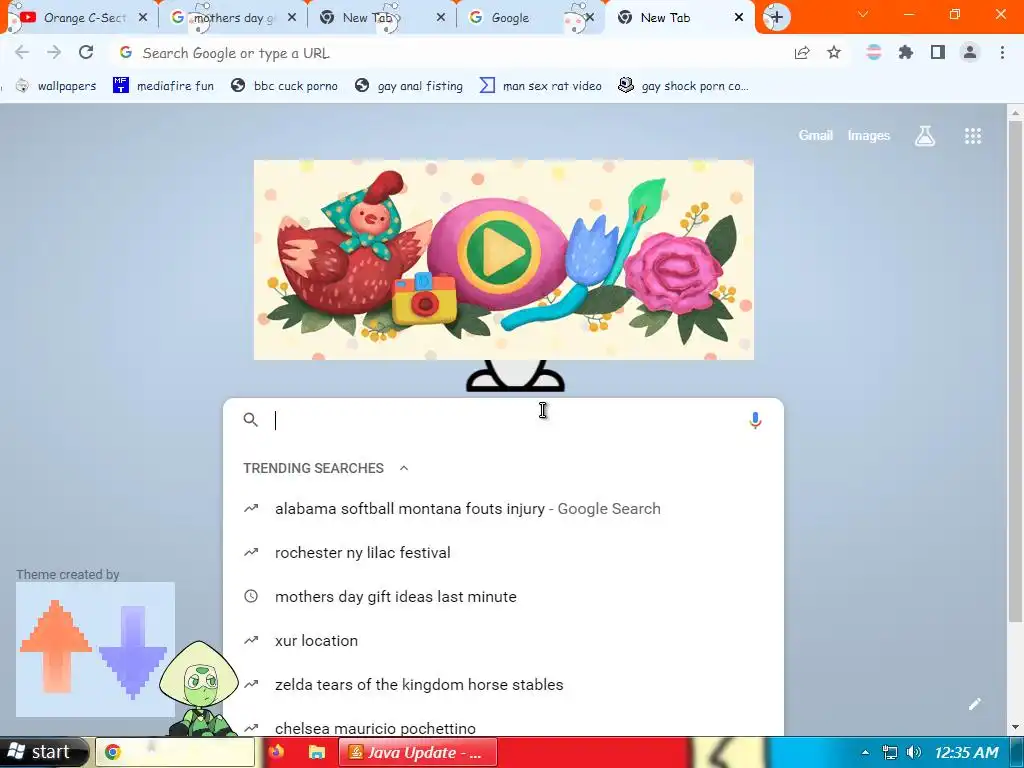Select 'alabama softball montana fouts injury' suggestion

(503, 509)
